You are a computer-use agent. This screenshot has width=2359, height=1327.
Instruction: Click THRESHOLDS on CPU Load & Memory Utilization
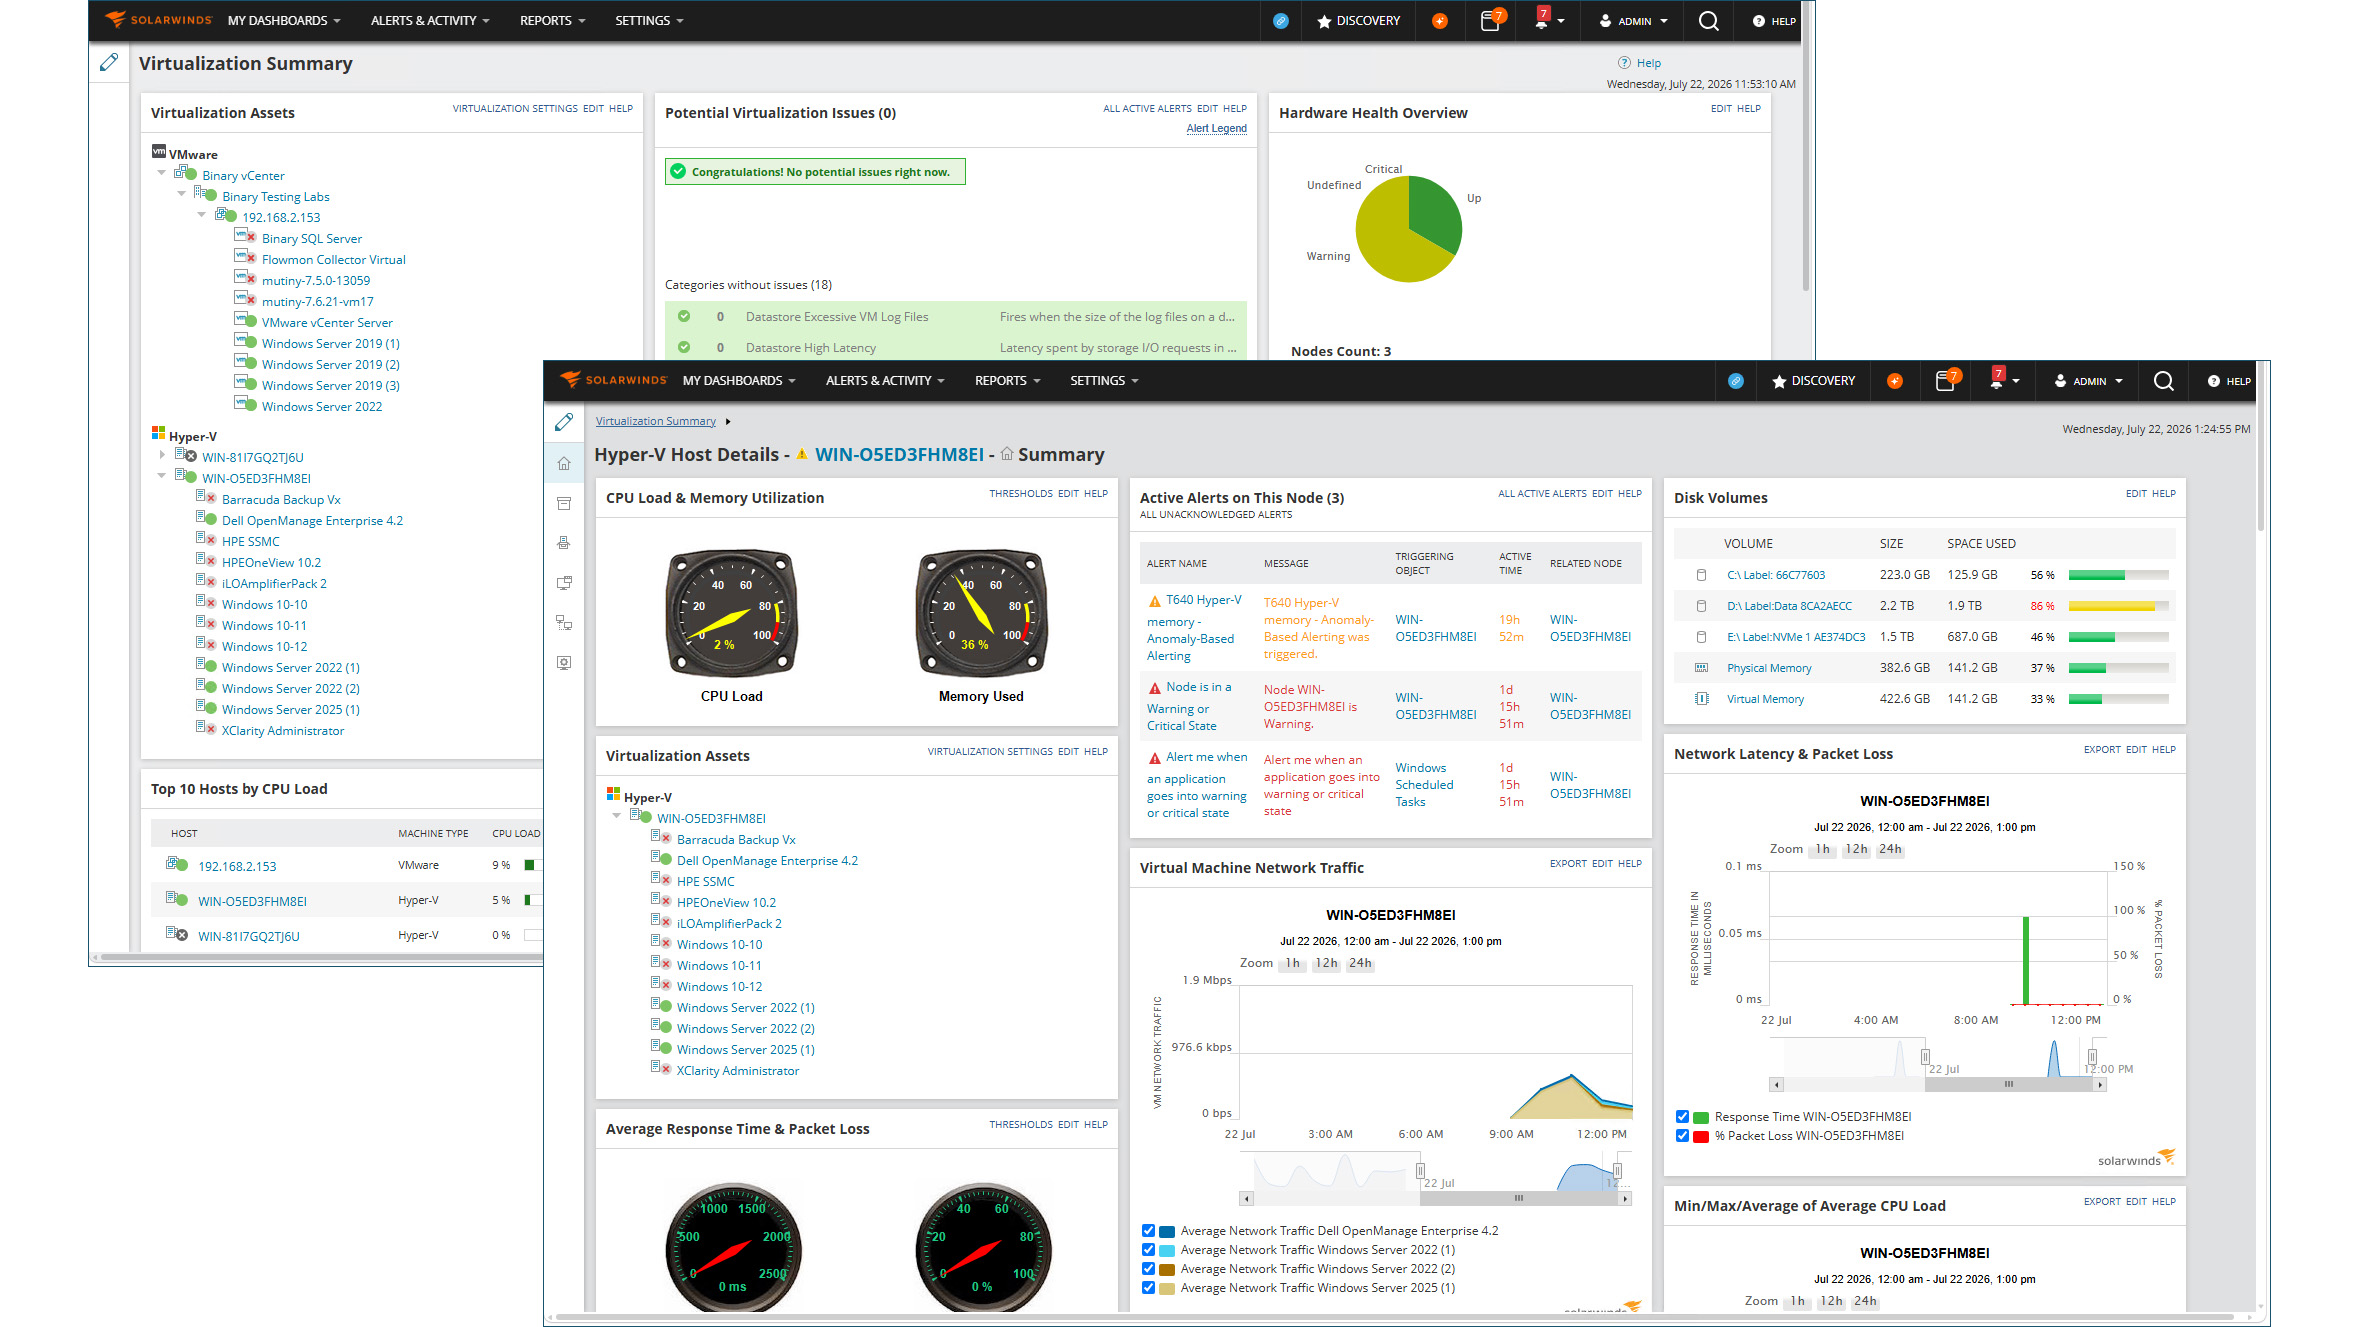pyautogui.click(x=1021, y=493)
